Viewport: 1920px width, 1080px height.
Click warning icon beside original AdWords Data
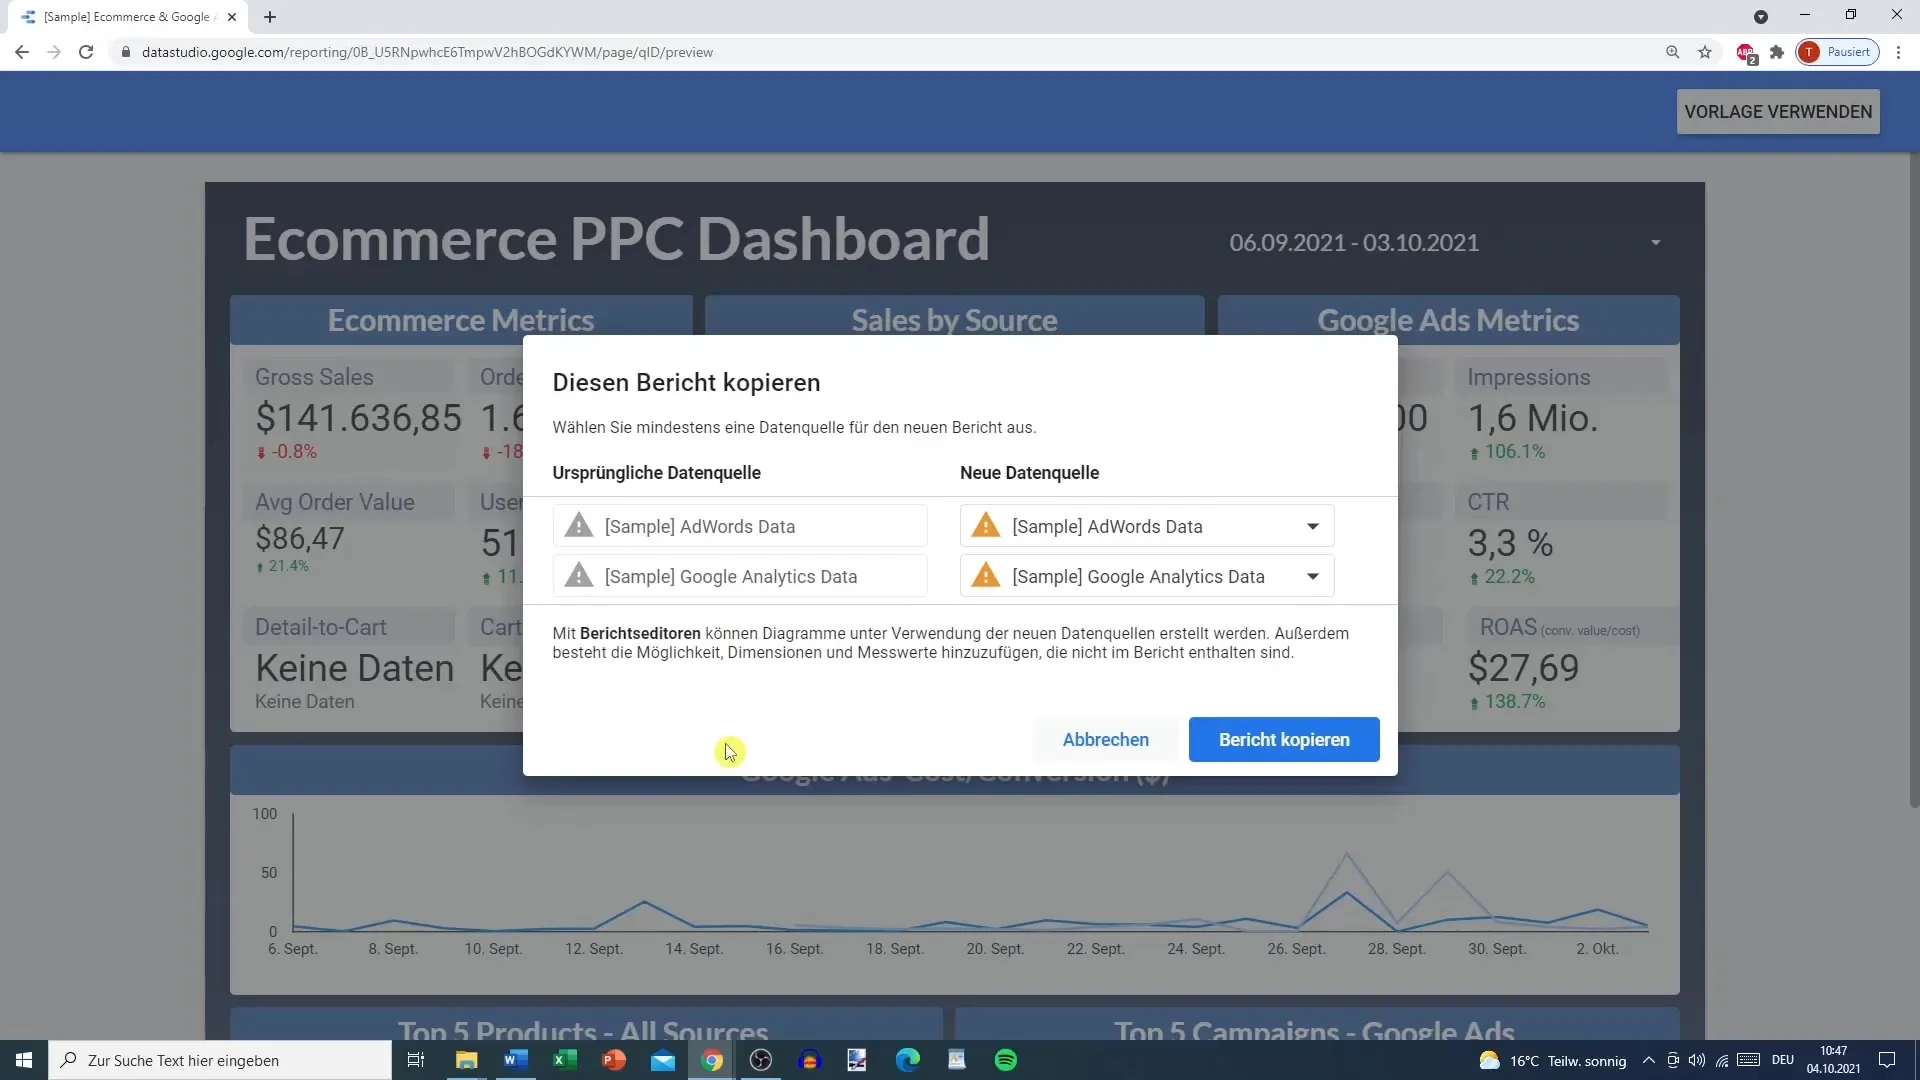pos(579,526)
